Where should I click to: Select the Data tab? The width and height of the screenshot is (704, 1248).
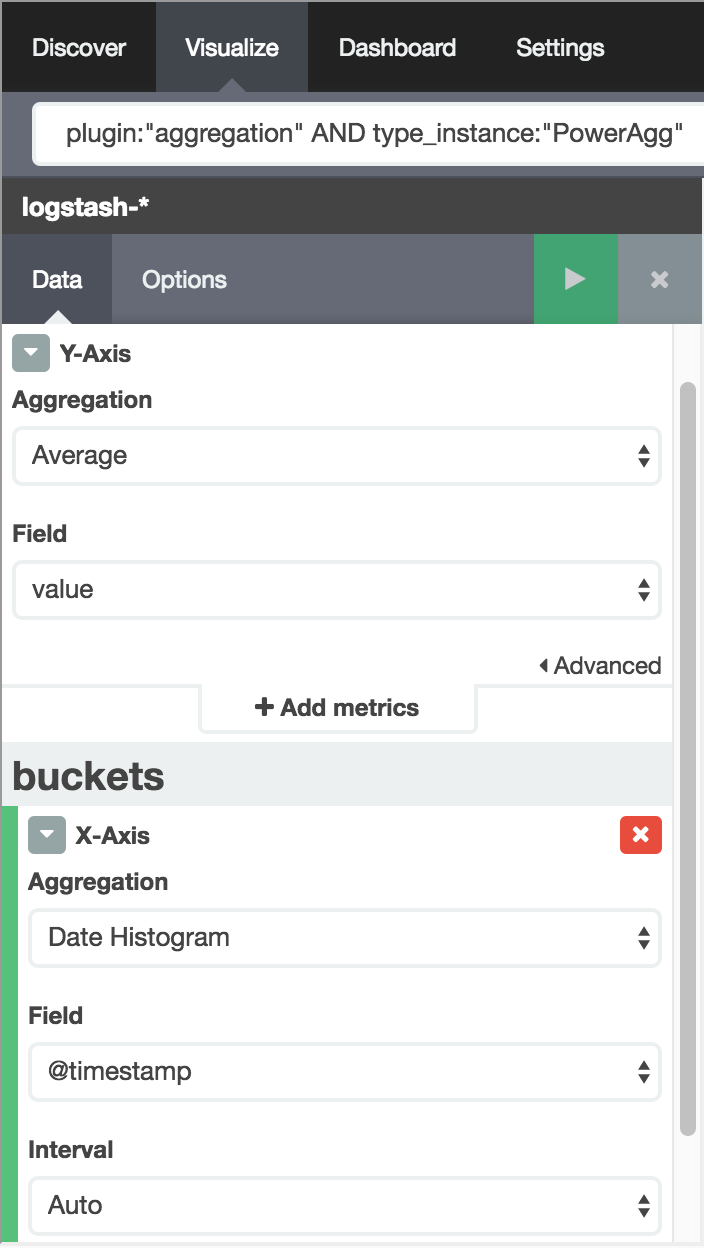click(x=57, y=280)
